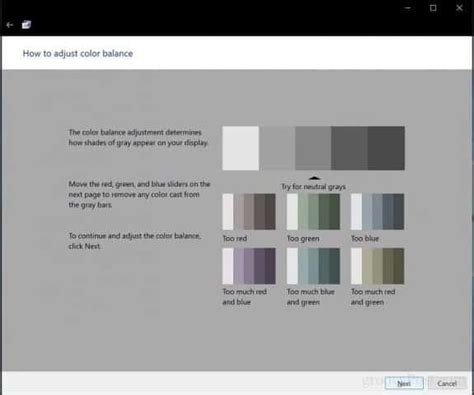This screenshot has height=395, width=474.
Task: Click the Next button
Action: click(x=404, y=383)
